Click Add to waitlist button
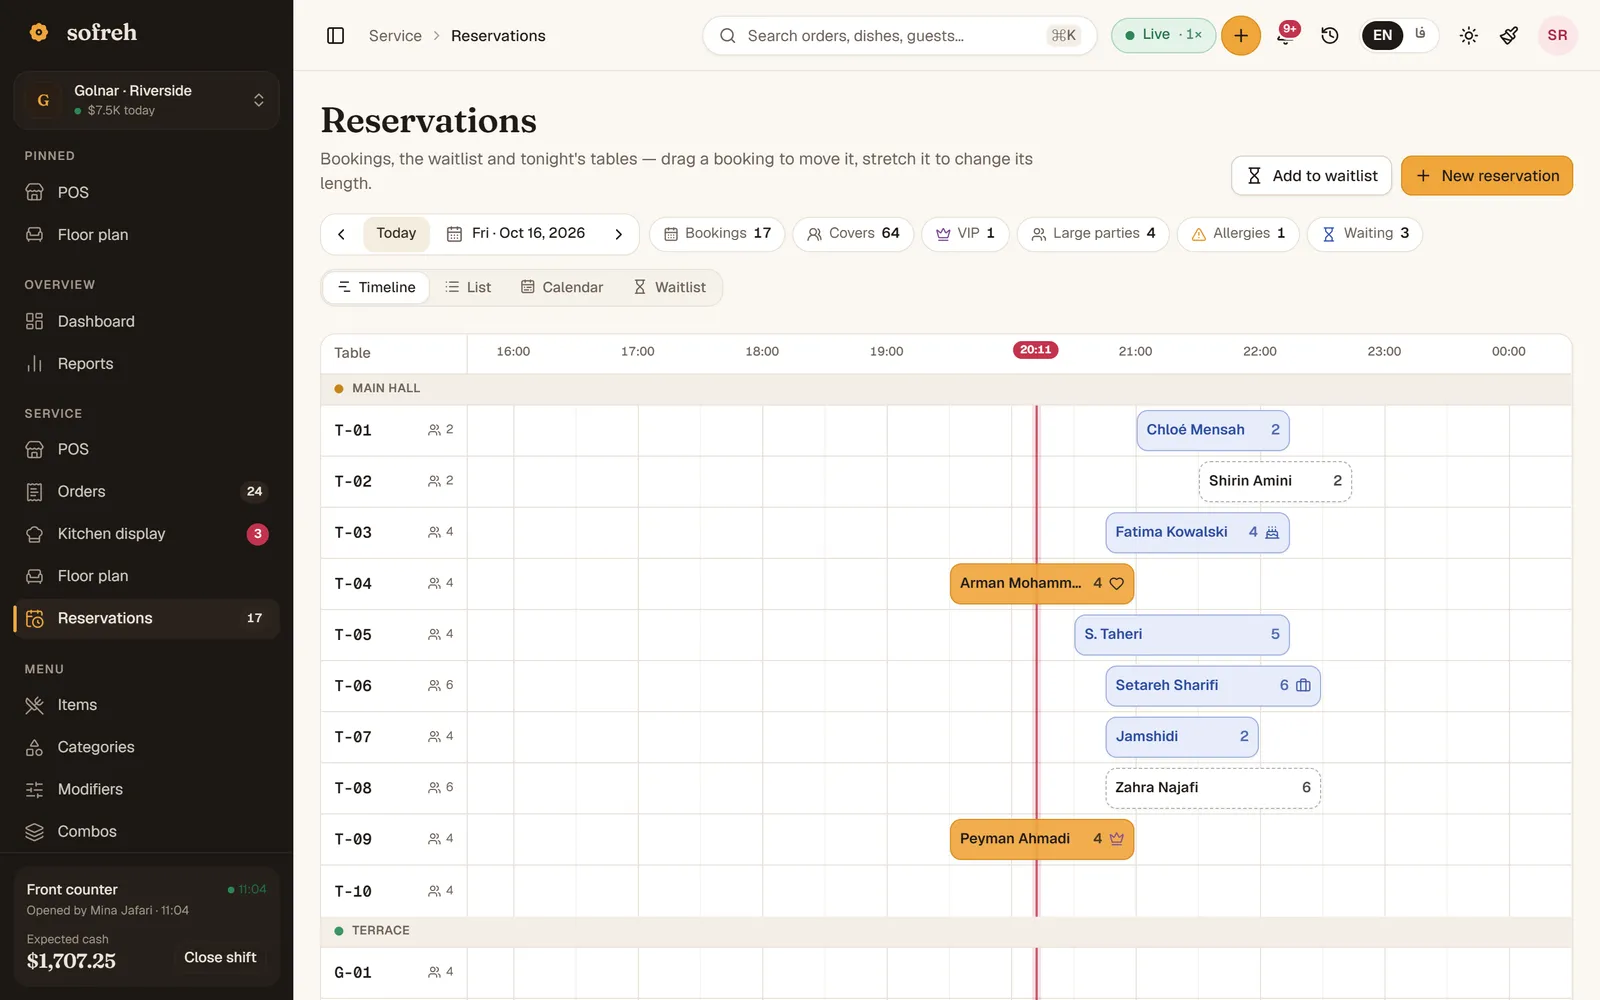The height and width of the screenshot is (1000, 1600). coord(1311,176)
